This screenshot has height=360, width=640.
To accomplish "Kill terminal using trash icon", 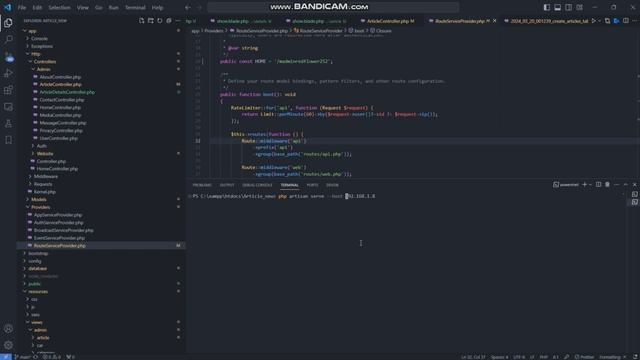I will click(607, 185).
